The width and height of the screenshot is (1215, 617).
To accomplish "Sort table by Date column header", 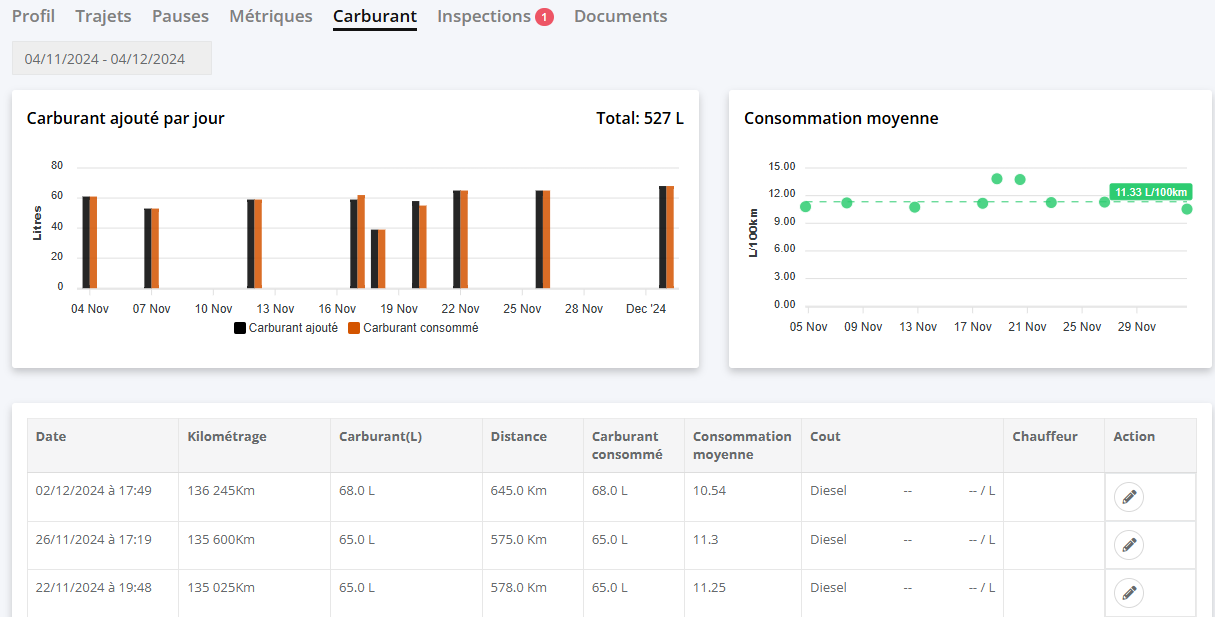I will [x=51, y=437].
